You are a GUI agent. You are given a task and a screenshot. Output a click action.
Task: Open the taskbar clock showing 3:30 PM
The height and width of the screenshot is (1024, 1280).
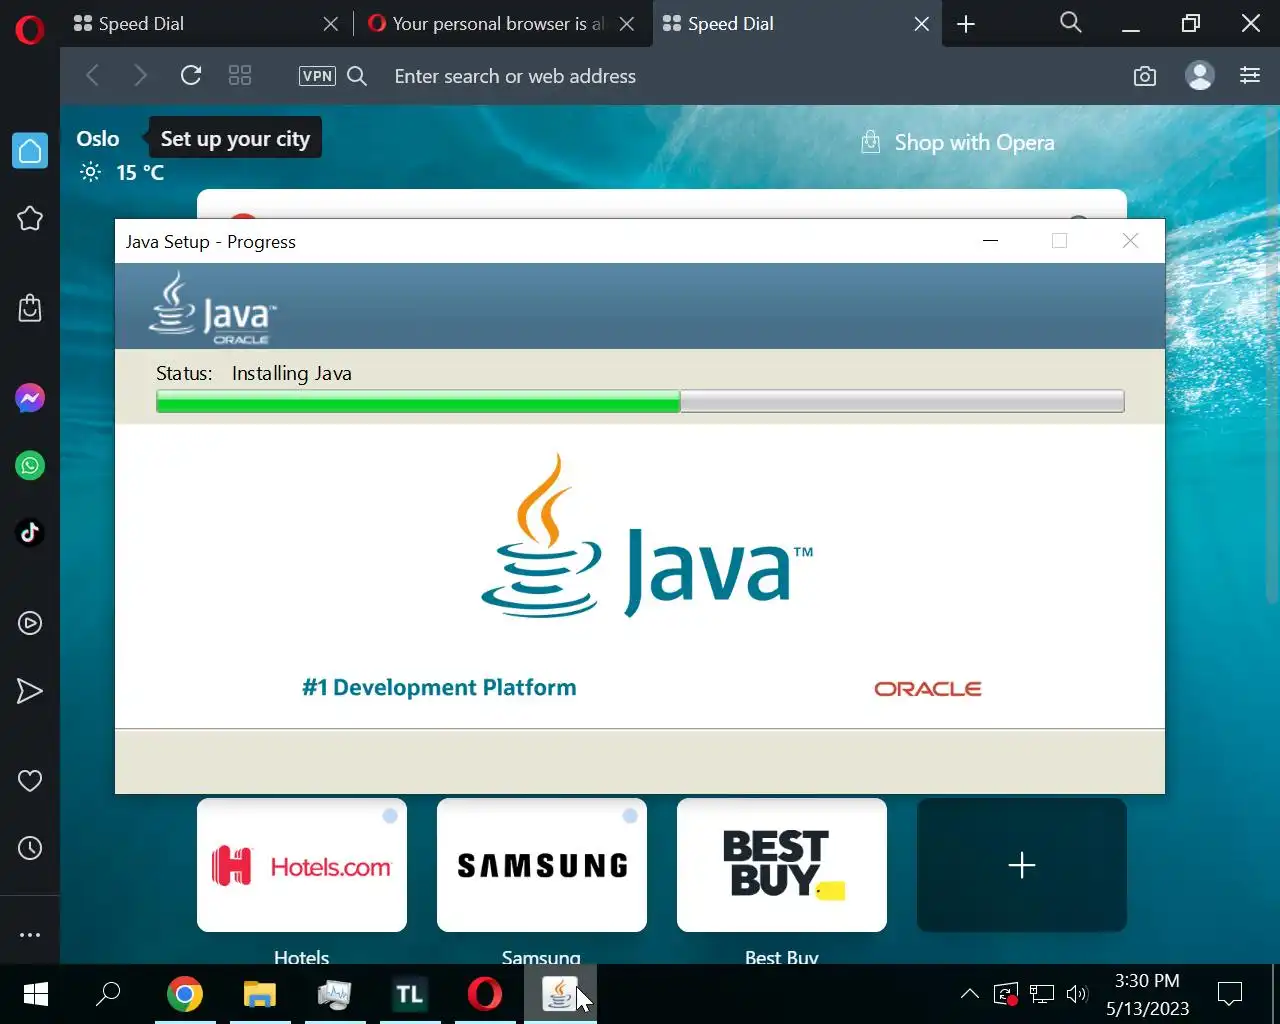tap(1147, 994)
